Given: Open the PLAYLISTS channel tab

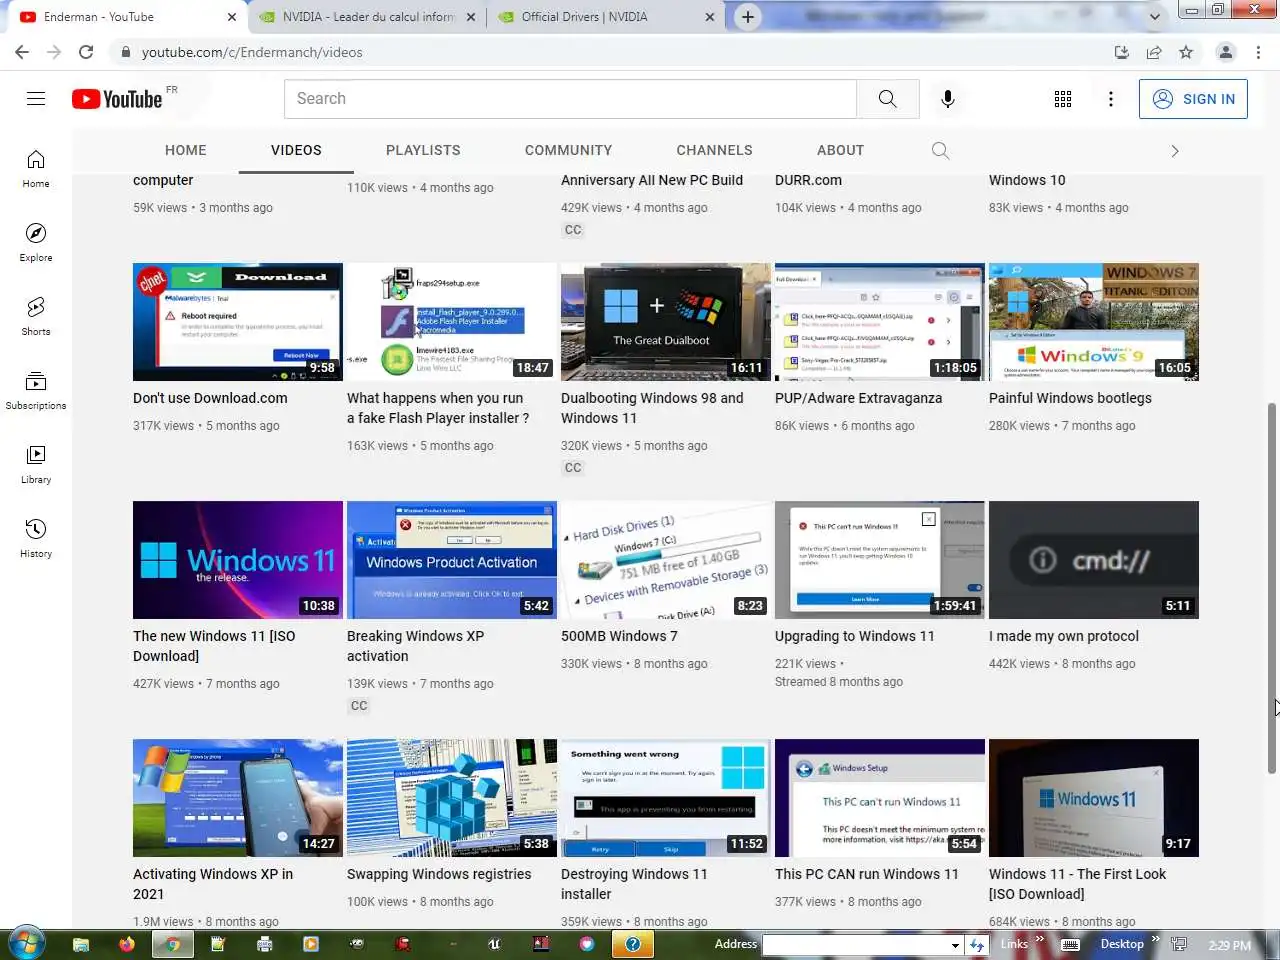Looking at the screenshot, I should pyautogui.click(x=423, y=150).
